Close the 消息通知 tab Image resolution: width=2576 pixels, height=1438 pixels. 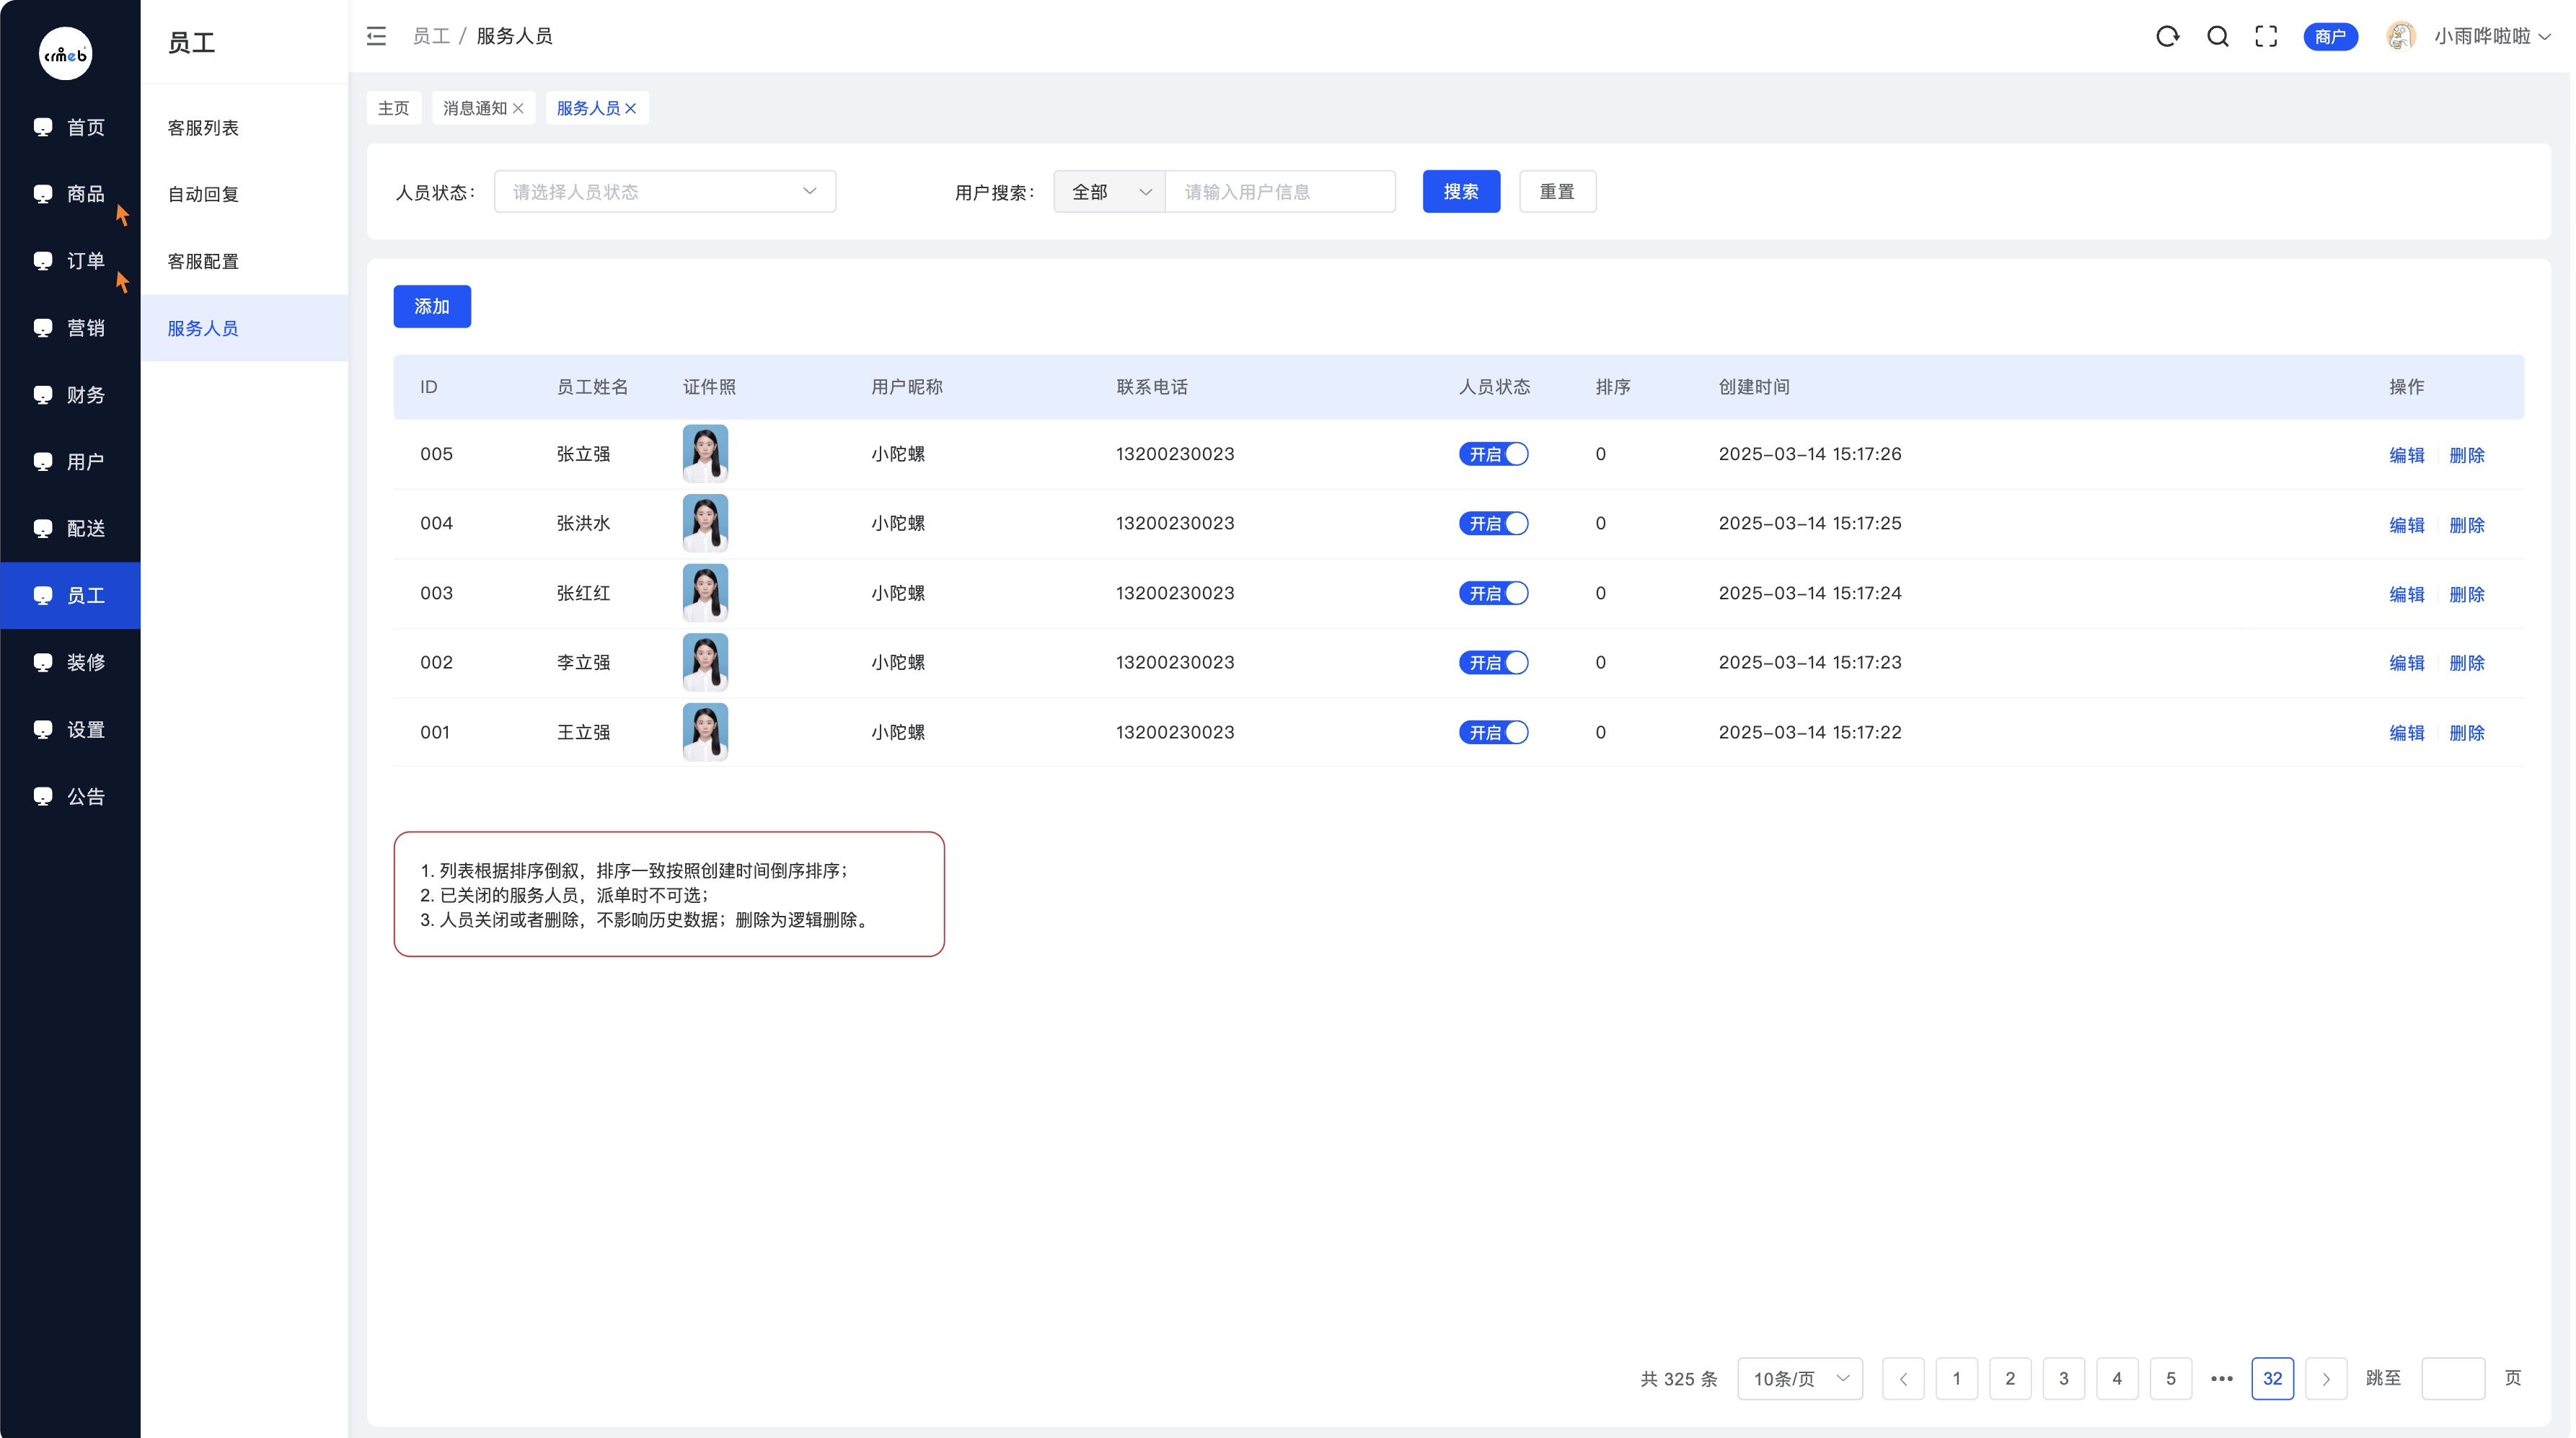(518, 109)
